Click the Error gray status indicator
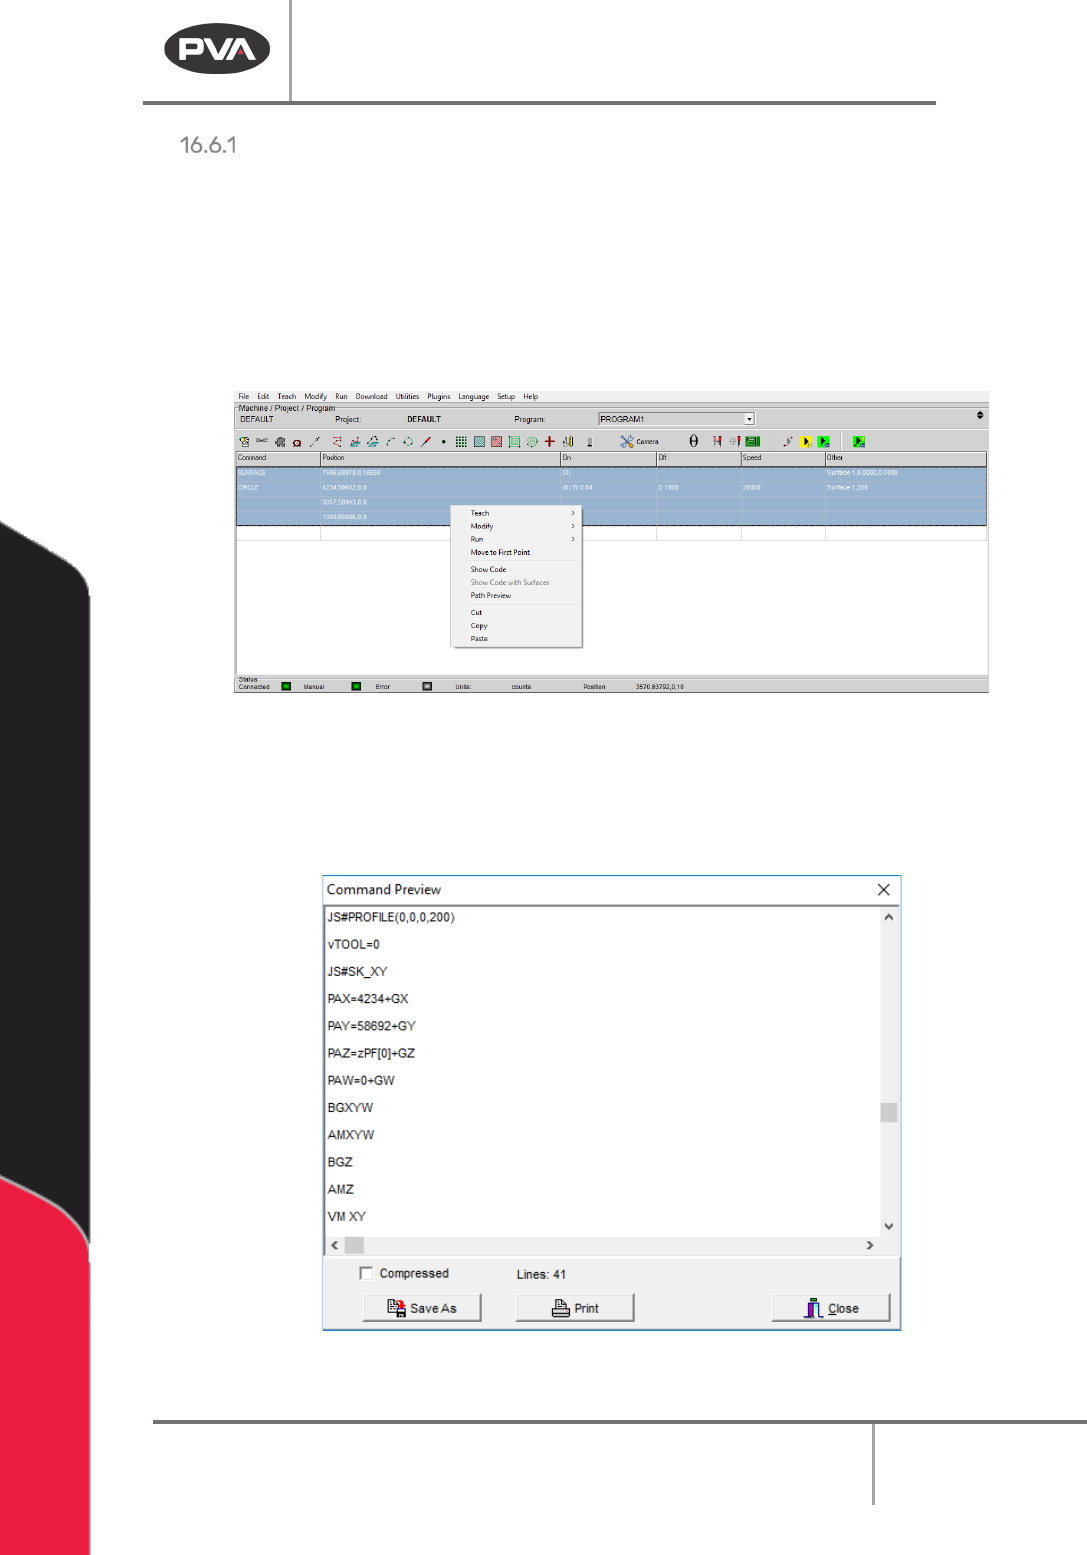 point(427,686)
